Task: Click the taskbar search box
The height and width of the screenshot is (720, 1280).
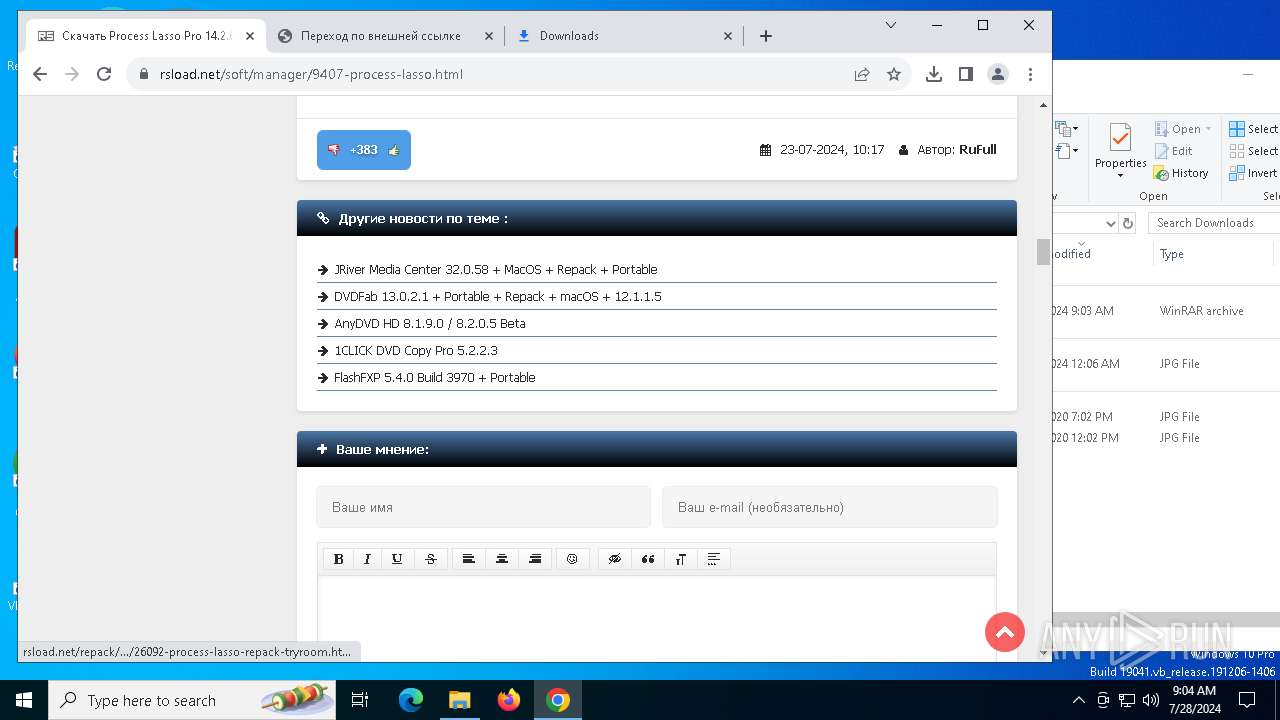Action: (x=192, y=700)
